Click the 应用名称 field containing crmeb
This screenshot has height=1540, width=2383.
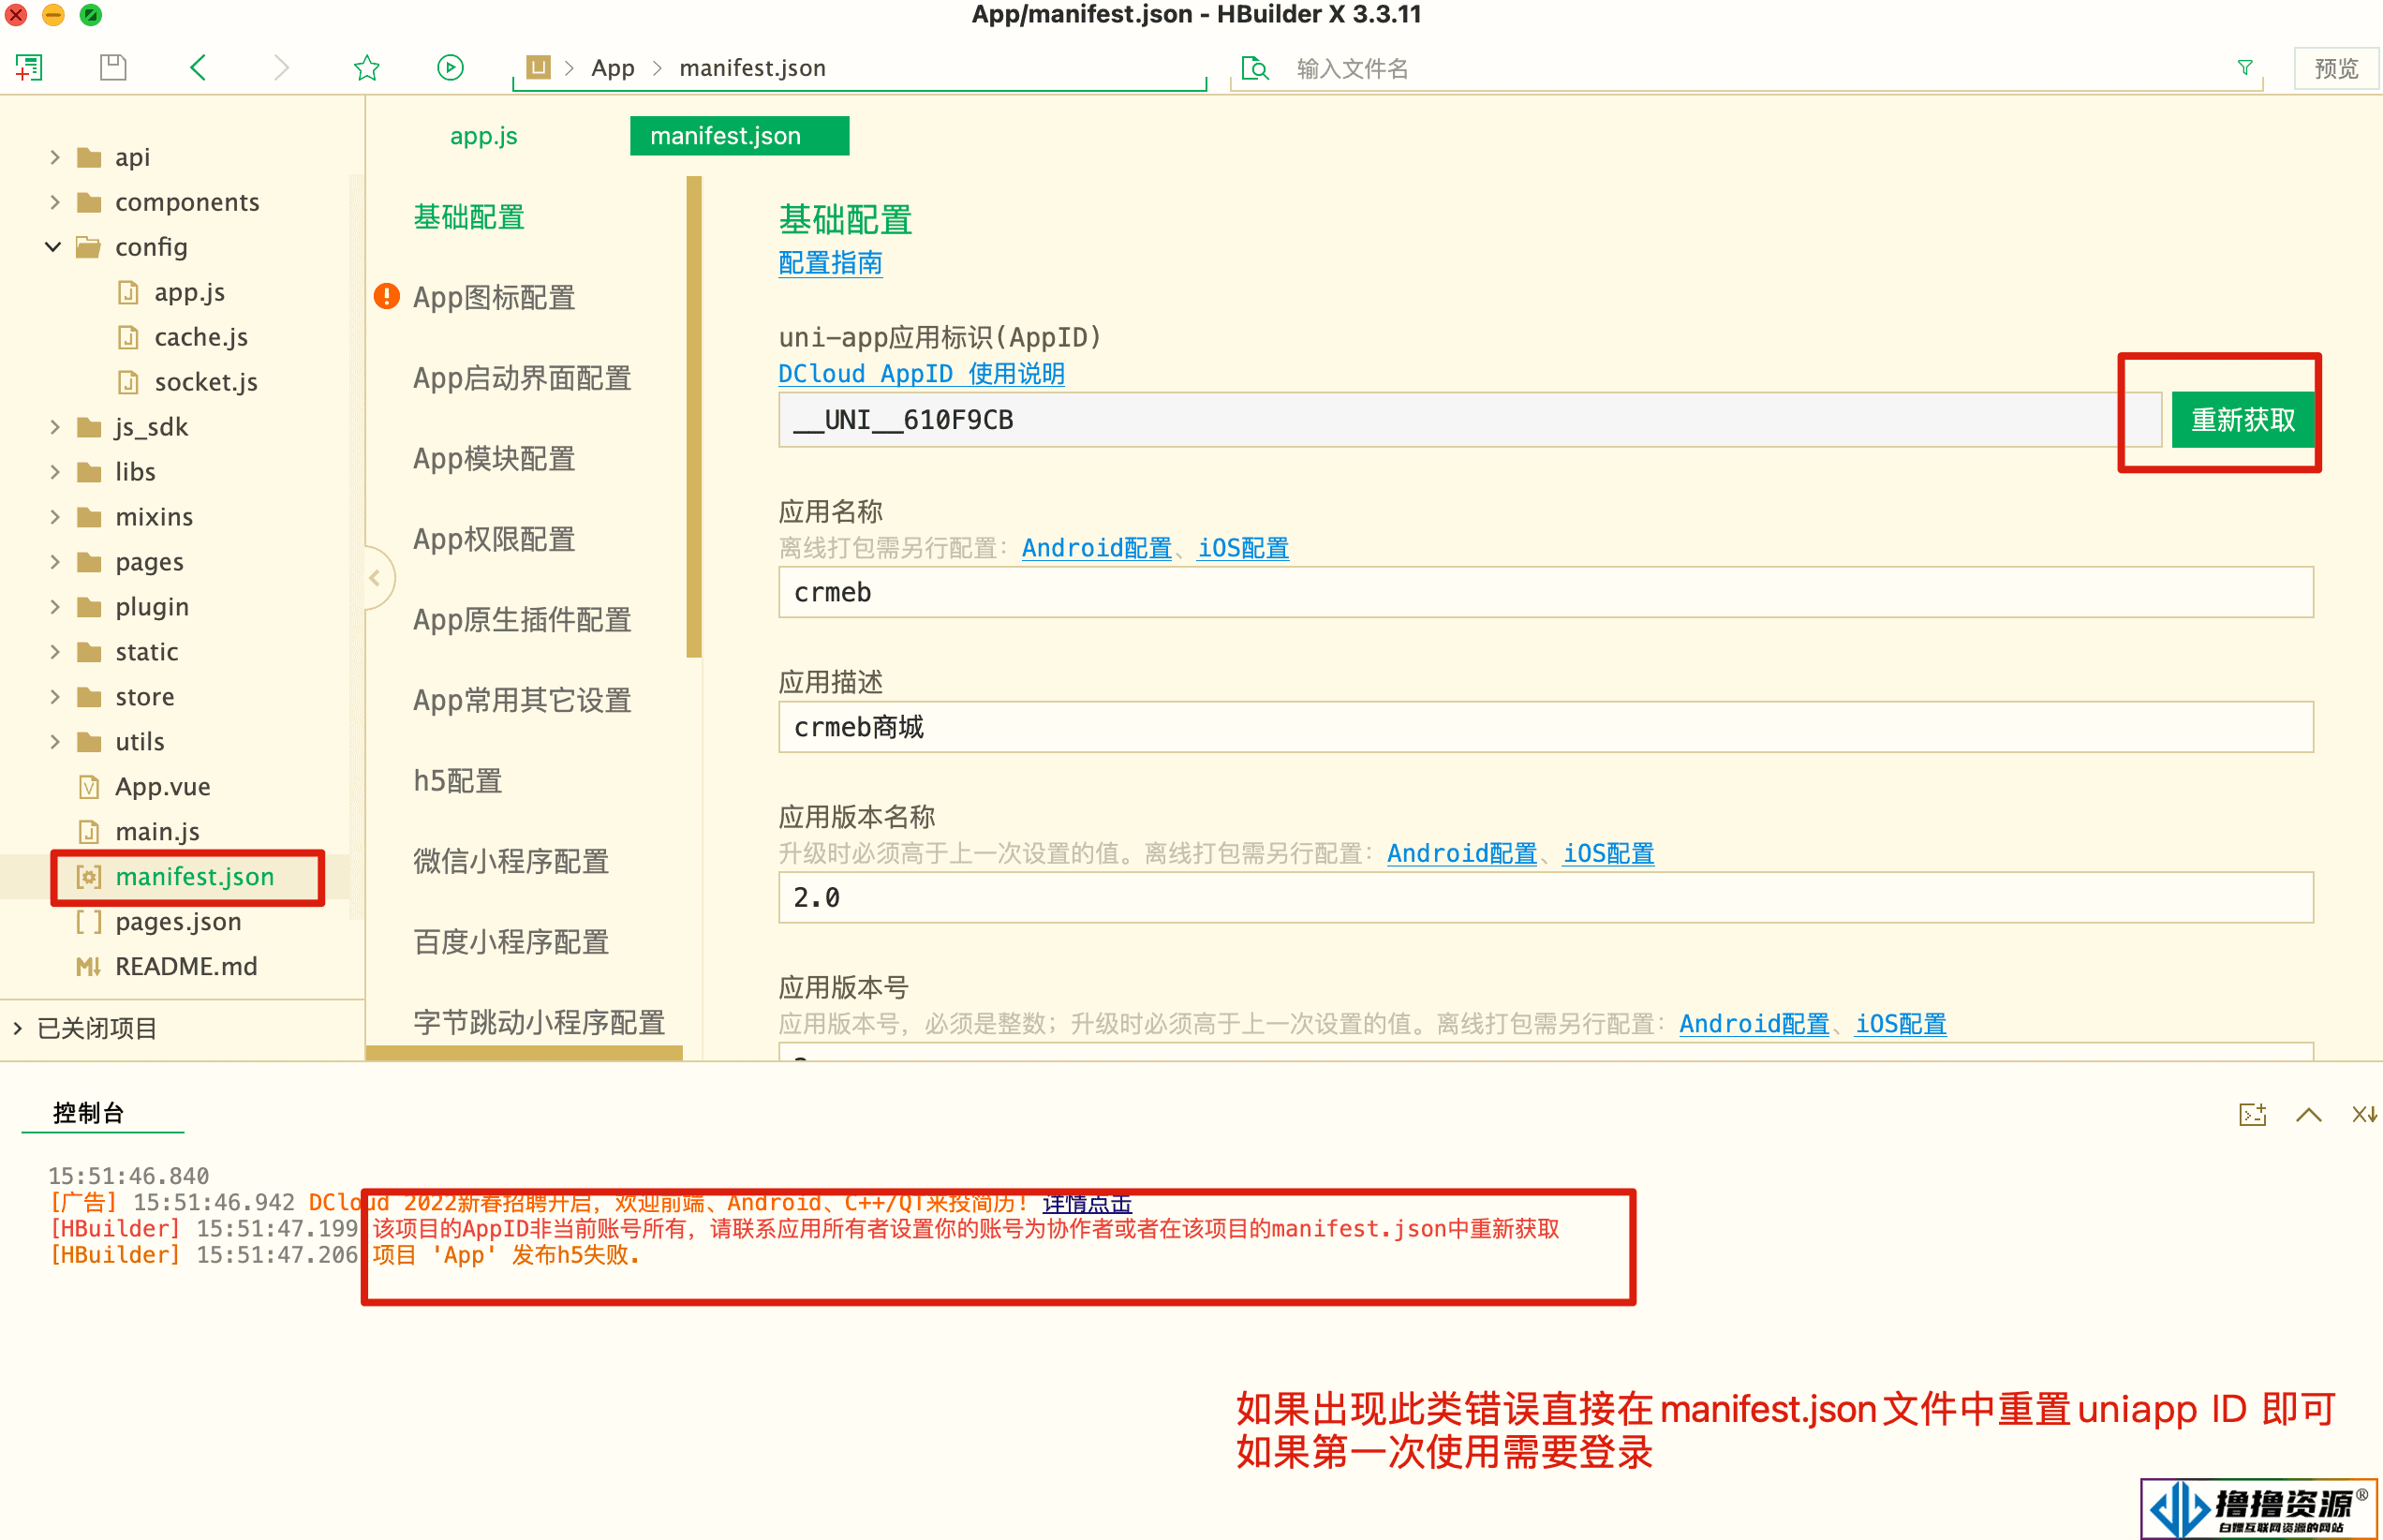coord(1545,592)
